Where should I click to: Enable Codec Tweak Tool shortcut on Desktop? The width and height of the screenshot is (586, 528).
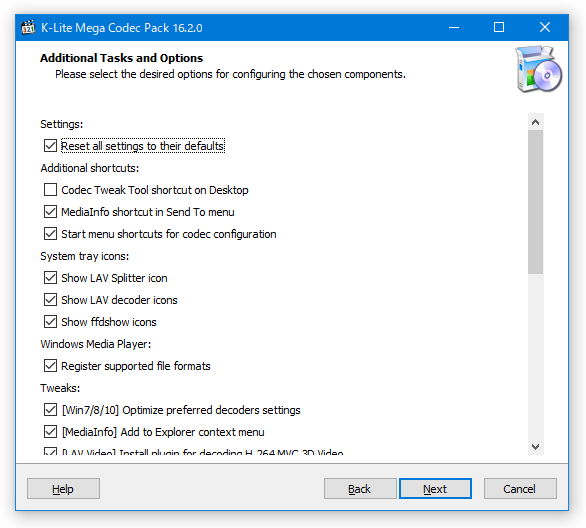(x=50, y=190)
